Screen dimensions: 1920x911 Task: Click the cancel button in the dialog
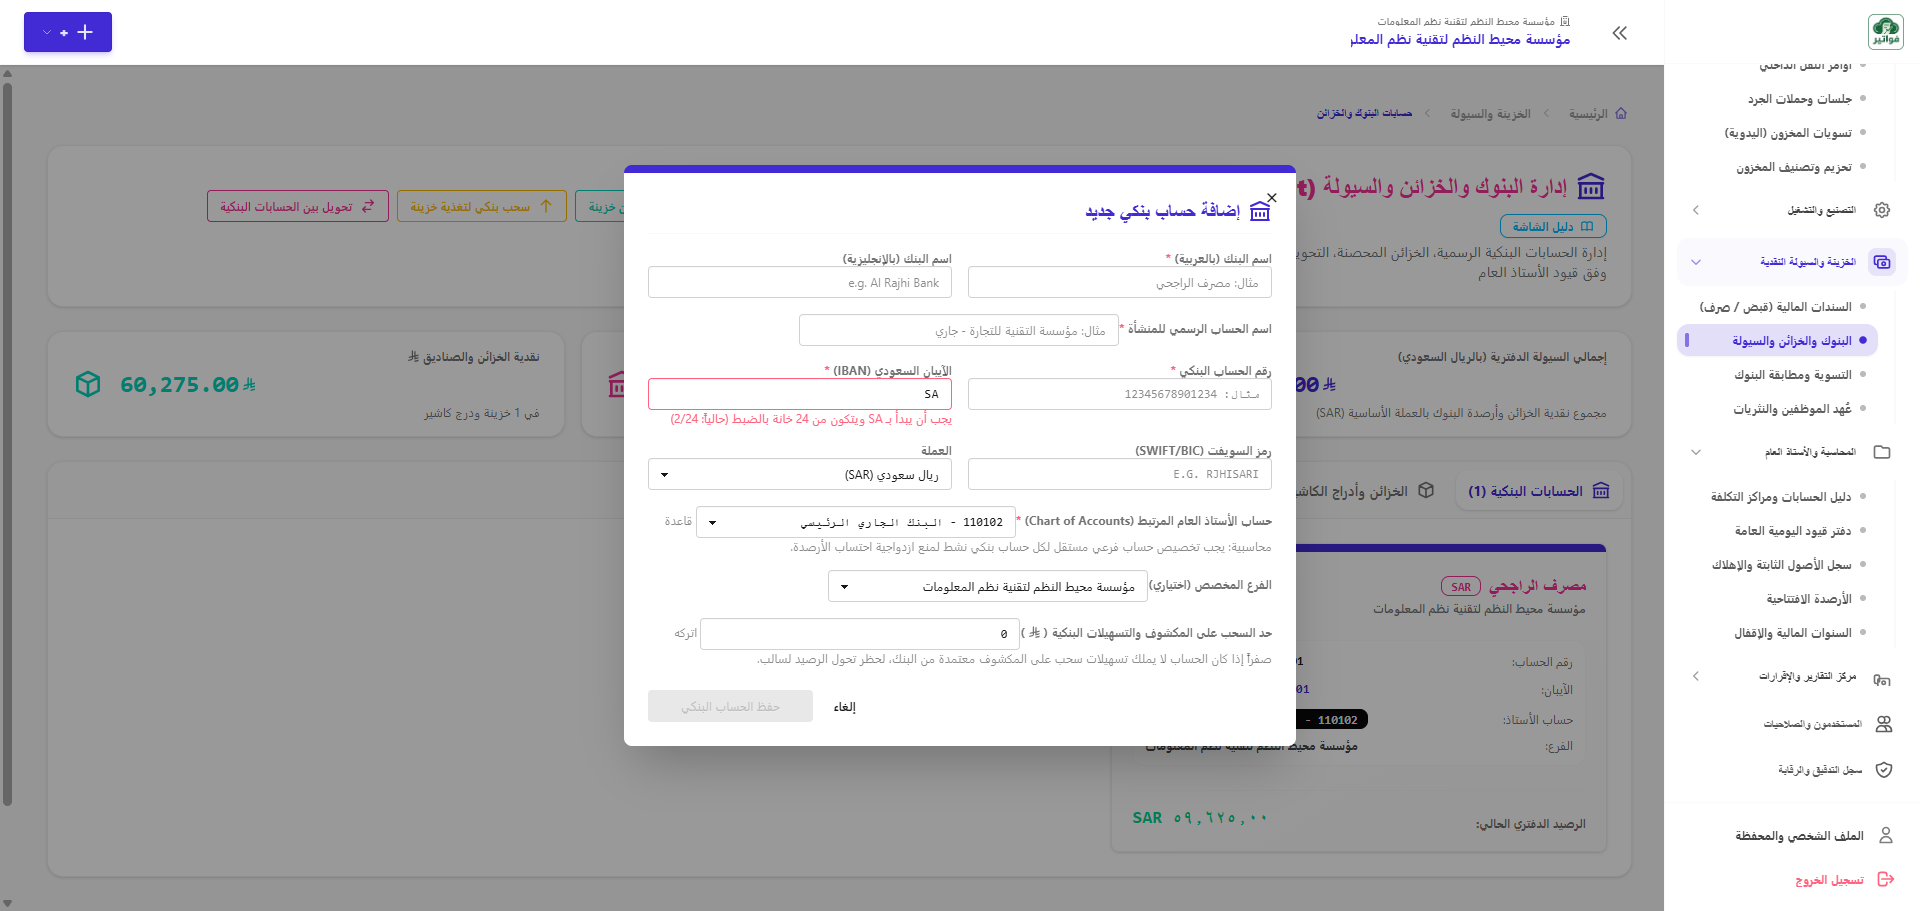point(845,707)
